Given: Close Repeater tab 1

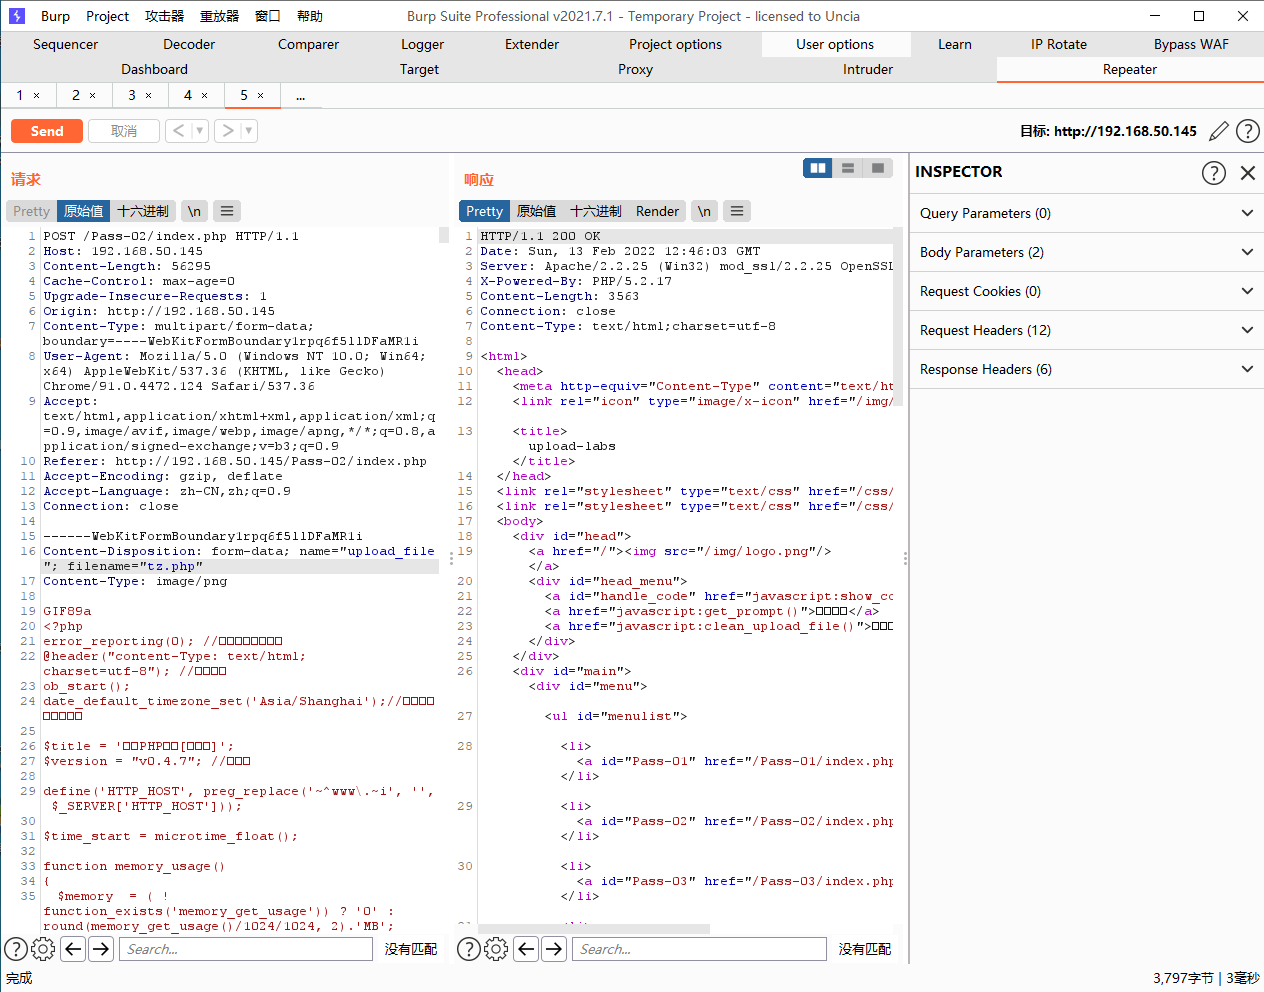Looking at the screenshot, I should click(37, 96).
